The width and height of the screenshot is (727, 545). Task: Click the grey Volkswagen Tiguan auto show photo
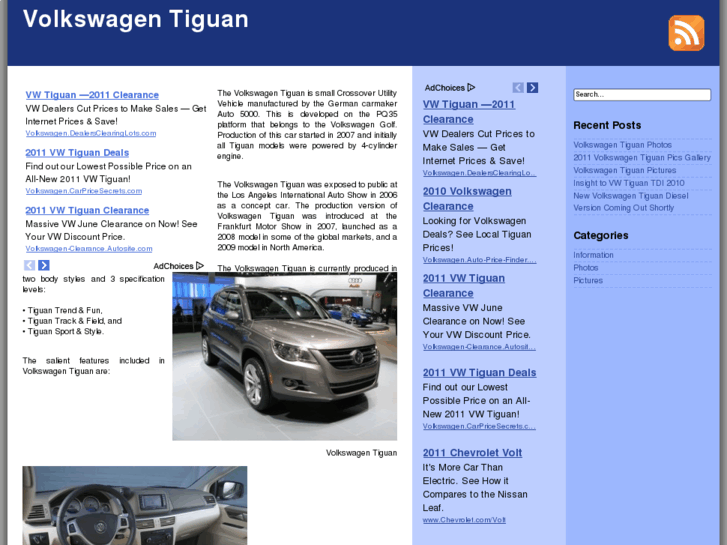[285, 356]
